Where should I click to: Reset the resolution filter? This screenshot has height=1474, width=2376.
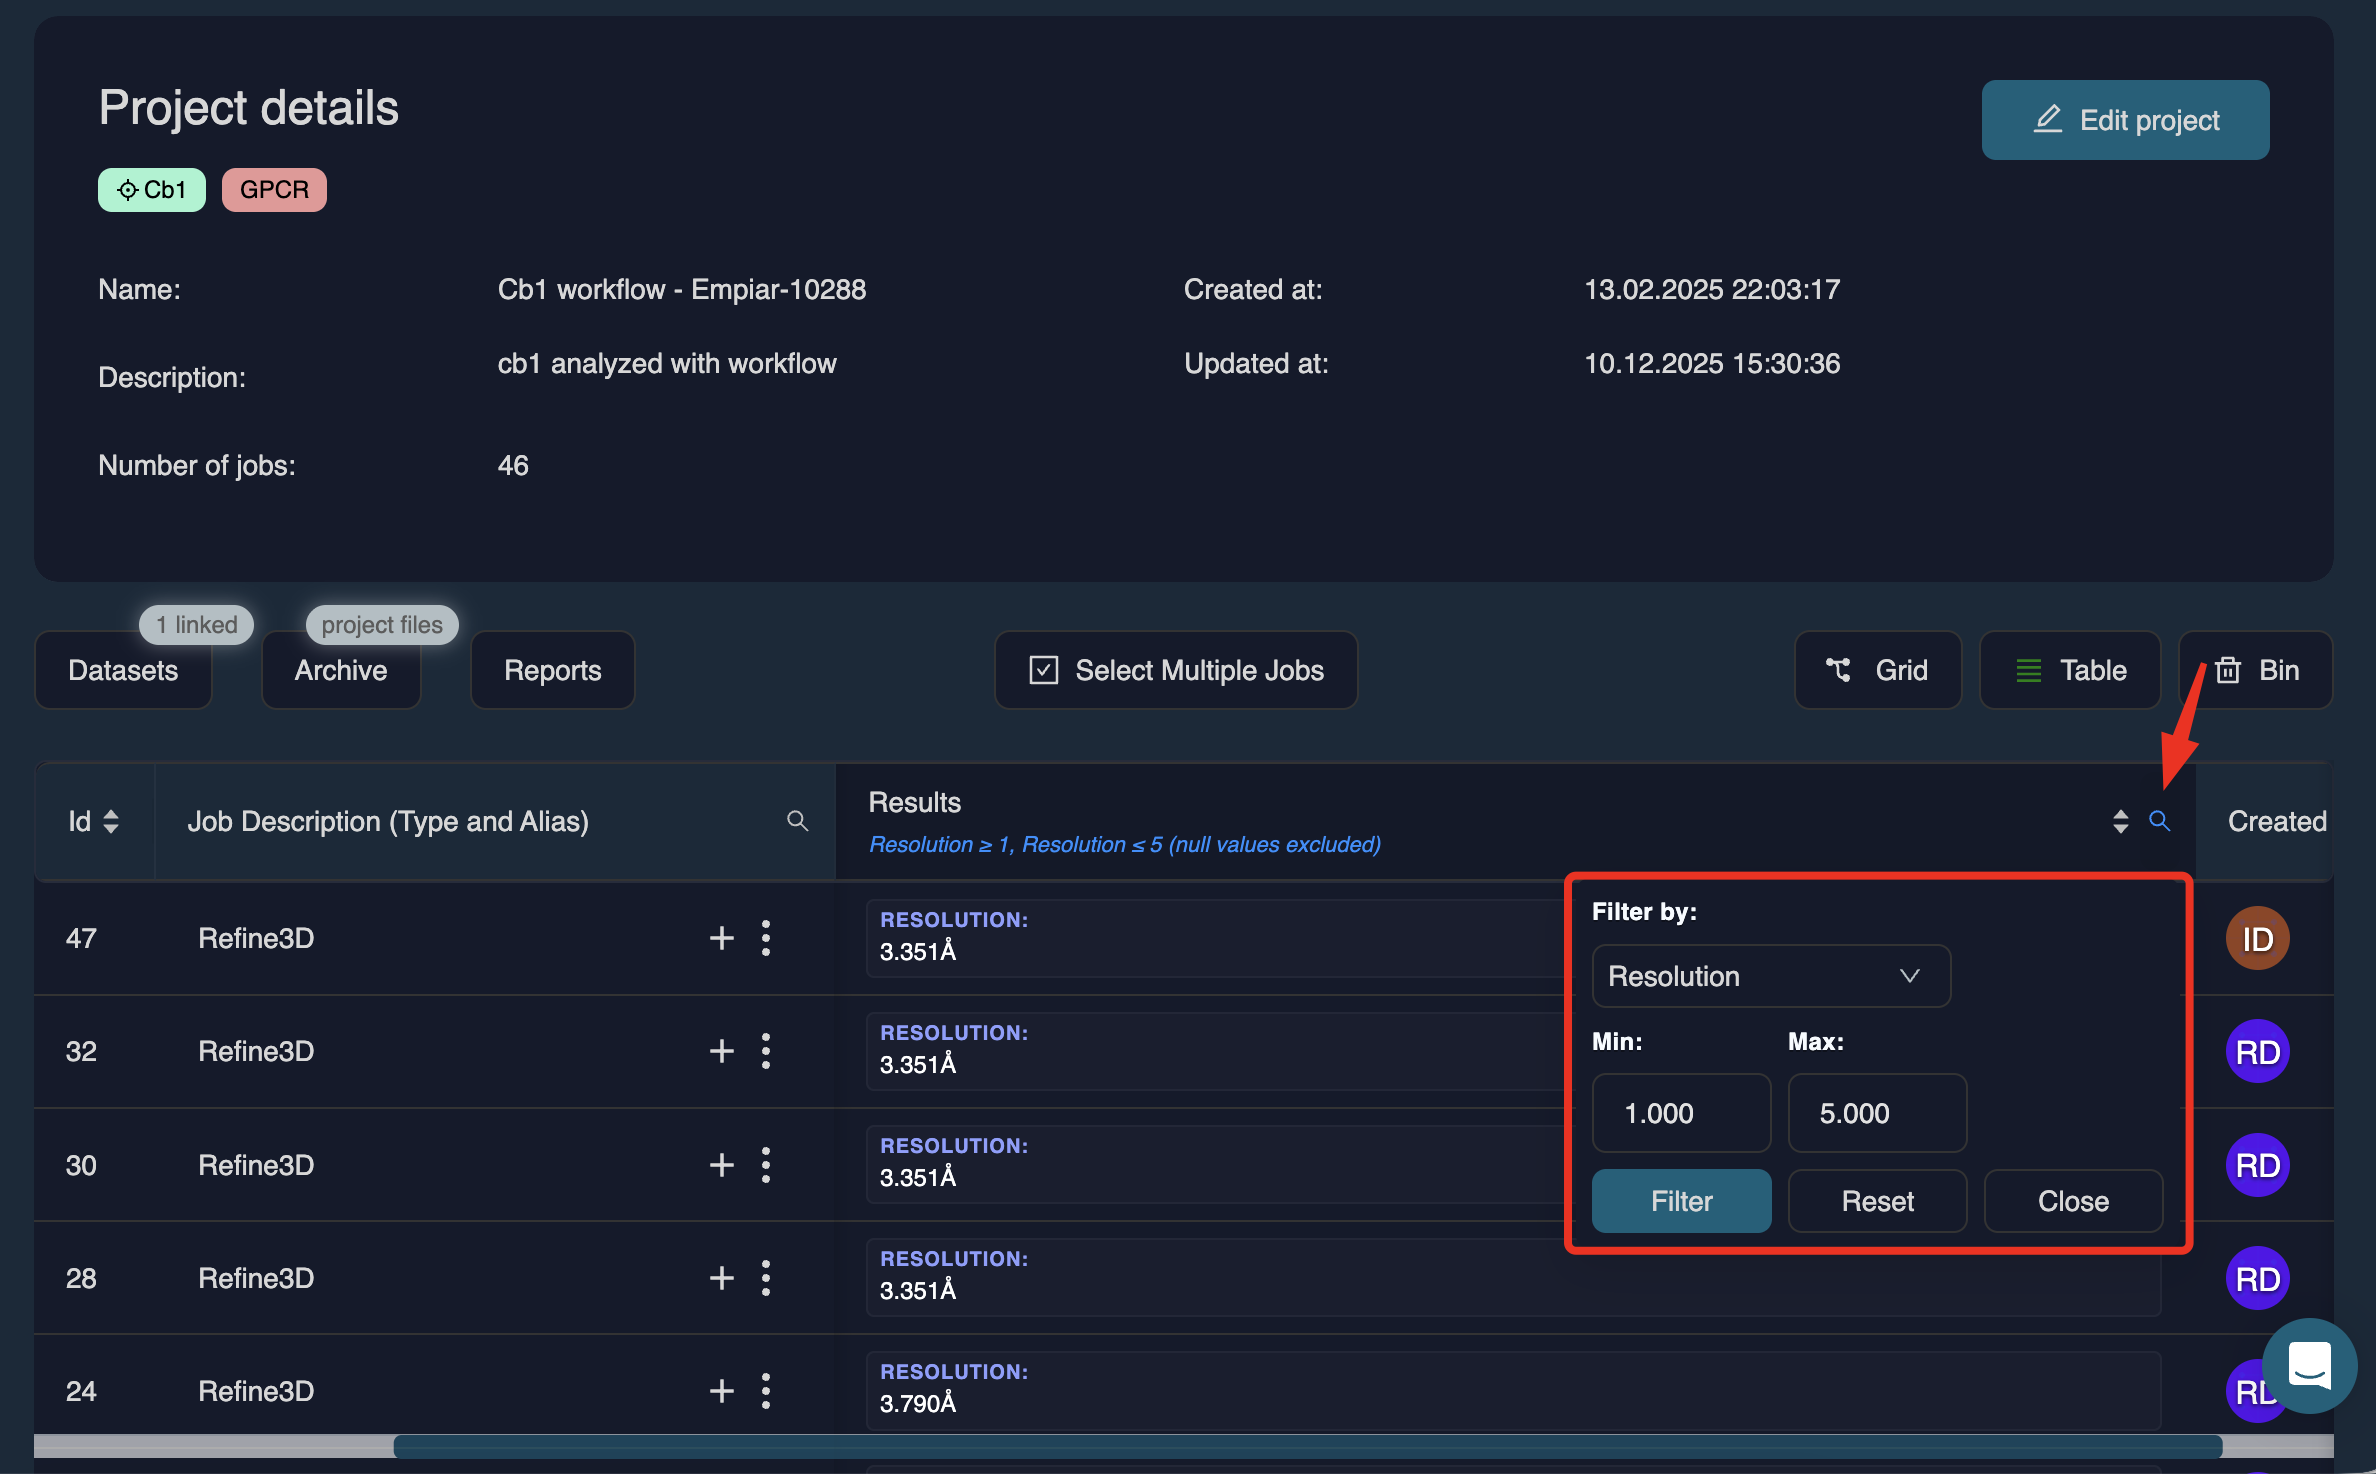1877,1201
